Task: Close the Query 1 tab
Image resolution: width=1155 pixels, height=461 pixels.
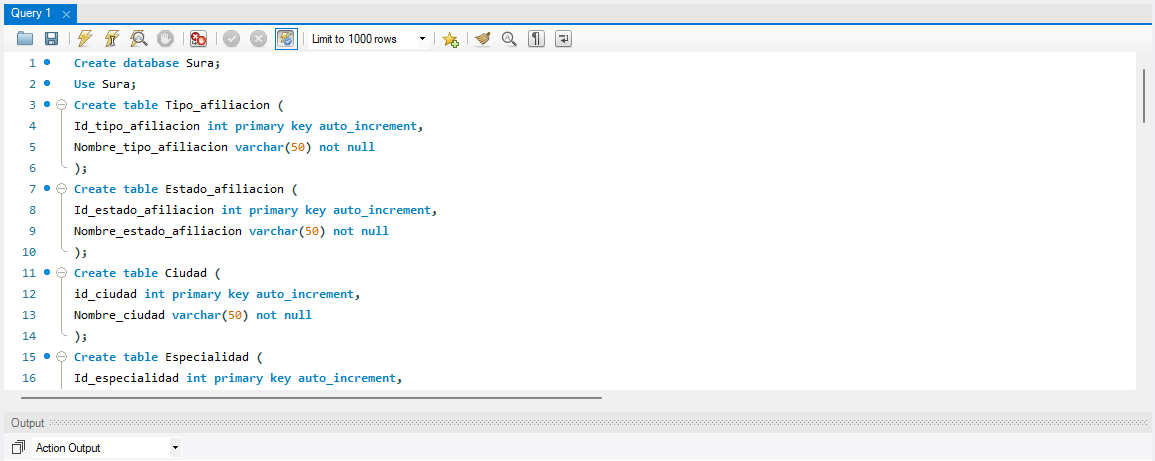Action: tap(66, 14)
